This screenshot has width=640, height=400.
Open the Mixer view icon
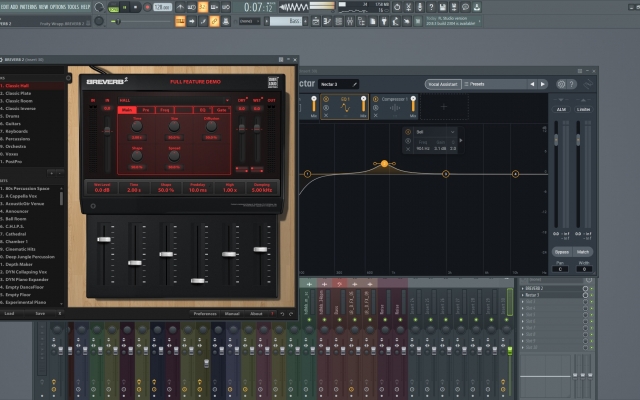pos(350,22)
